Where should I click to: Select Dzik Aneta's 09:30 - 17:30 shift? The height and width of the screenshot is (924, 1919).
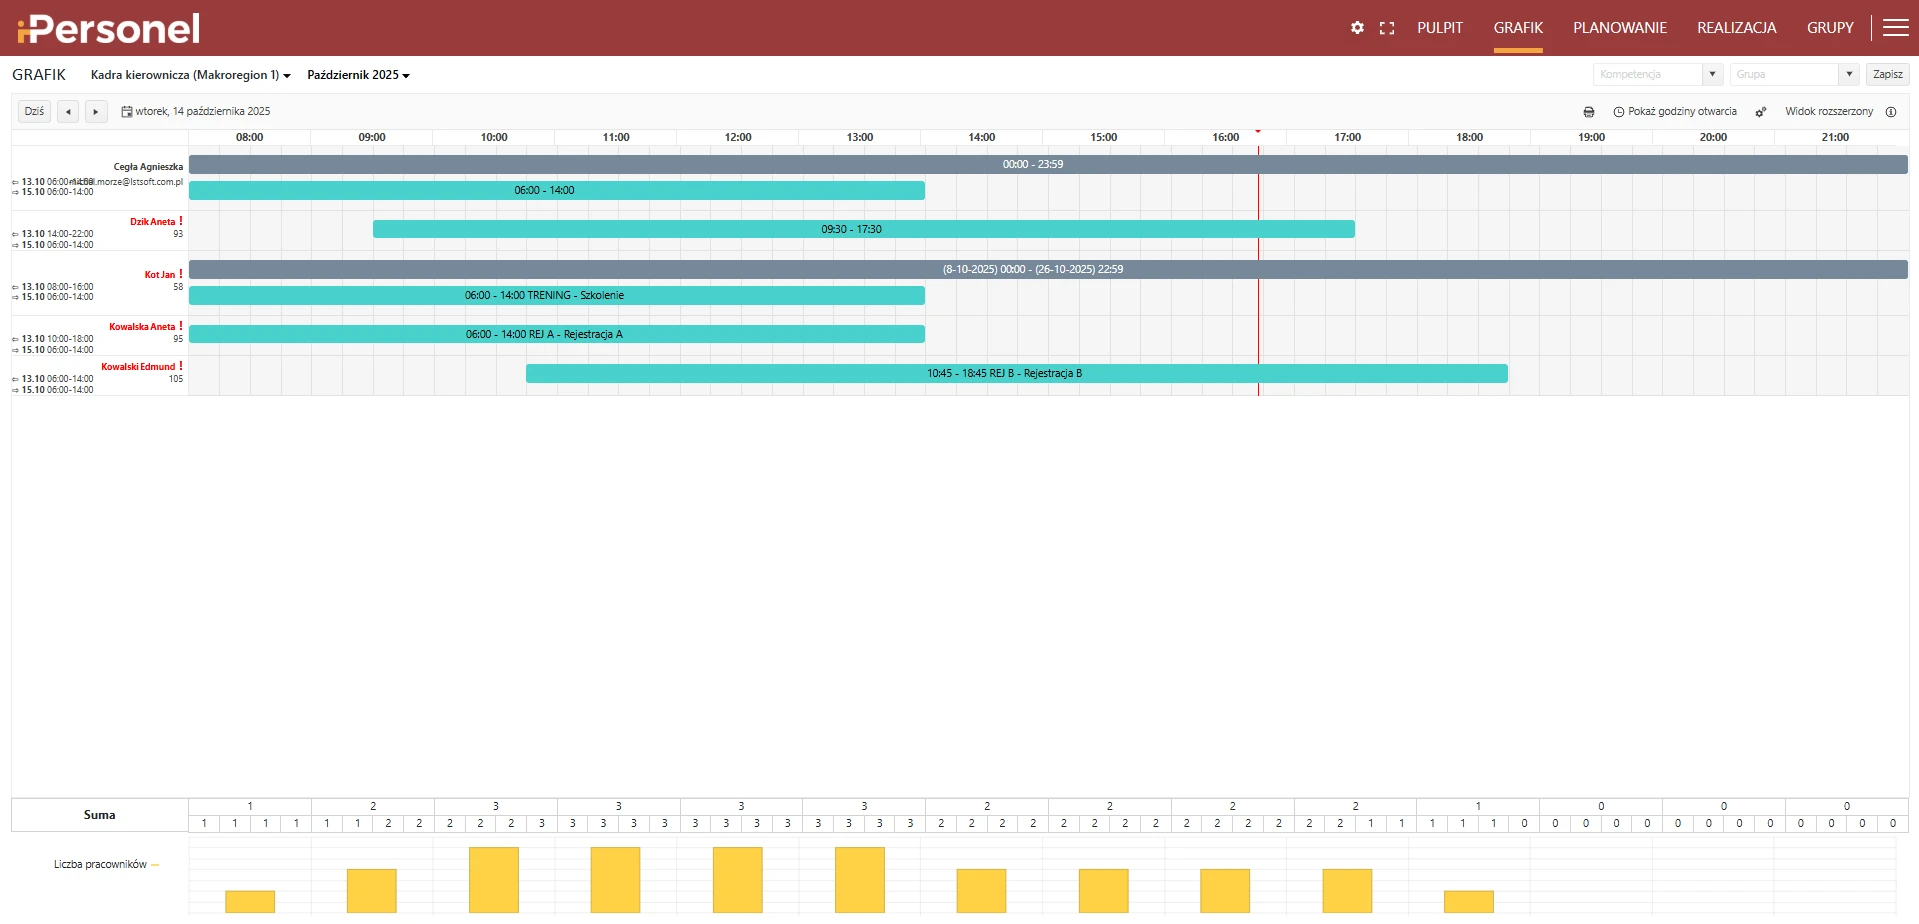tap(863, 229)
